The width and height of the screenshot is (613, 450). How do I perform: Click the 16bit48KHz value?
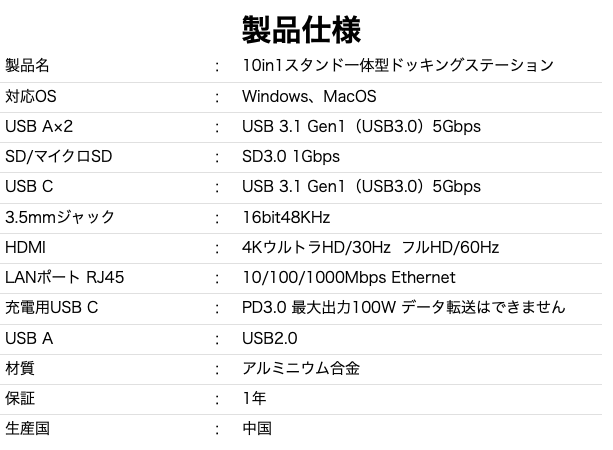click(x=286, y=217)
